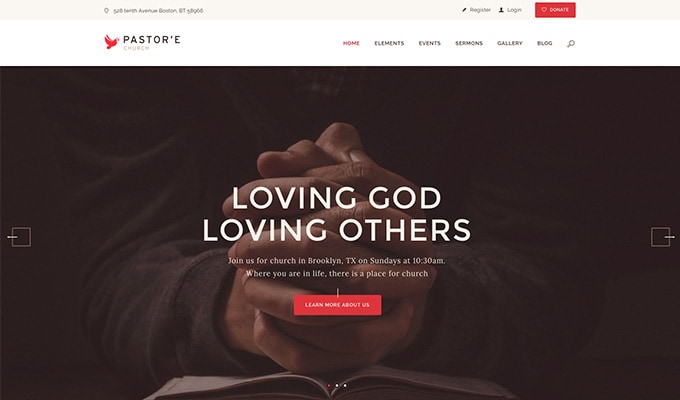Click the heart icon in Donate button
680x400 pixels.
[x=544, y=10]
